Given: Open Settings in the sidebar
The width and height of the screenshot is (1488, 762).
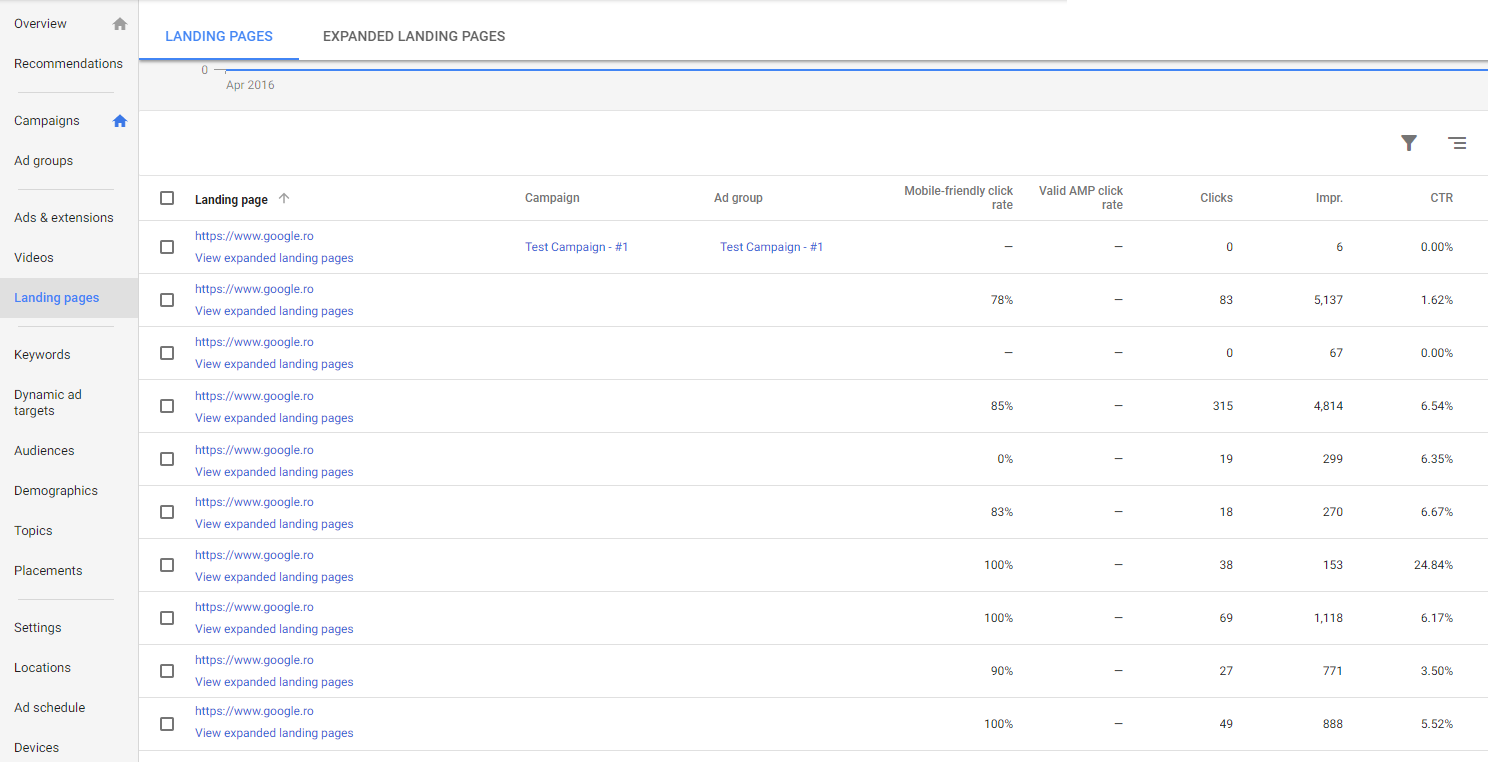Looking at the screenshot, I should (x=38, y=628).
